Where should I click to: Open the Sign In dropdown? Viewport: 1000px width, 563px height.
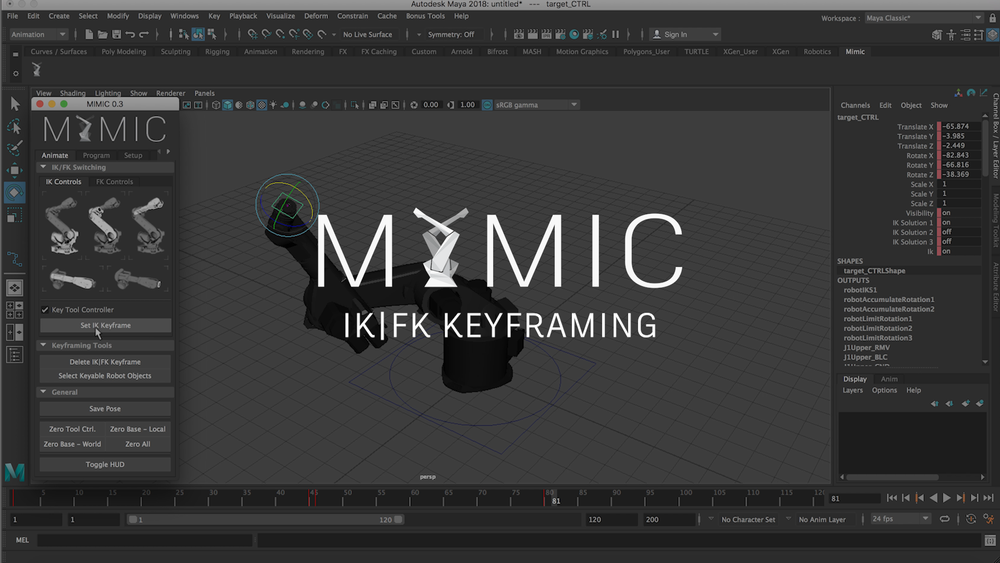point(684,34)
